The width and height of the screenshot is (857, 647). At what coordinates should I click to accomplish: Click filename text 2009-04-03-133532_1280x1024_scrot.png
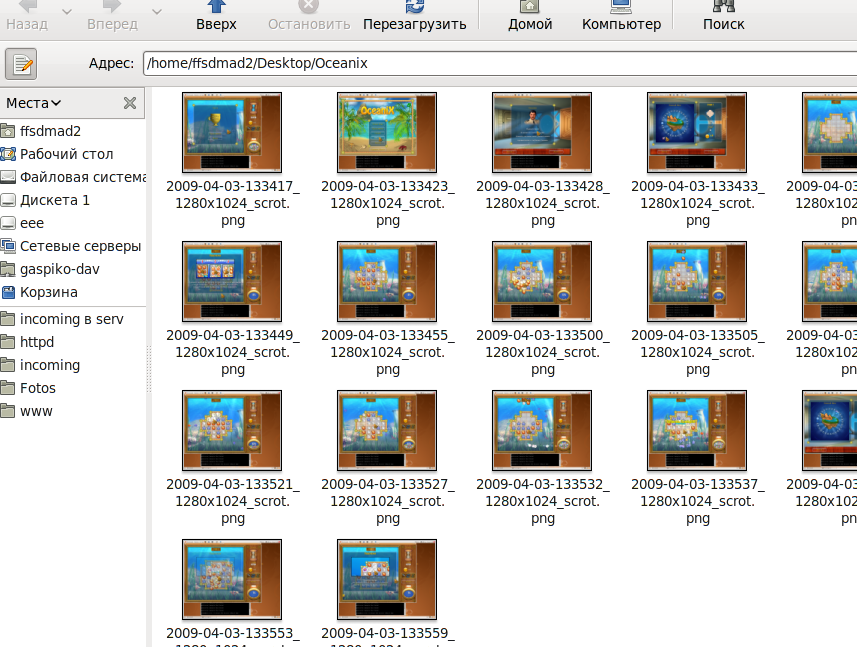pyautogui.click(x=543, y=502)
